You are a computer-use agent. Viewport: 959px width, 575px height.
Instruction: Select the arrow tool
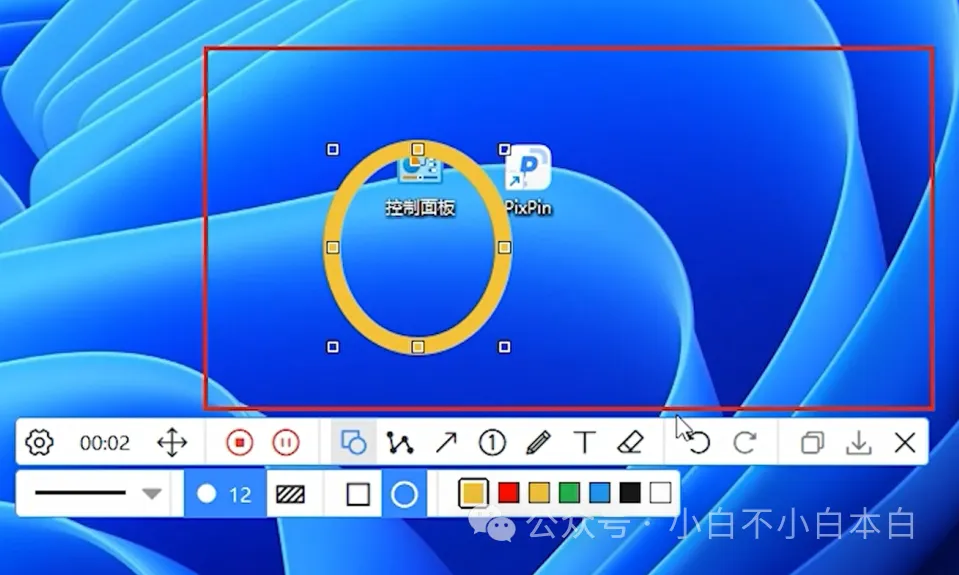446,442
